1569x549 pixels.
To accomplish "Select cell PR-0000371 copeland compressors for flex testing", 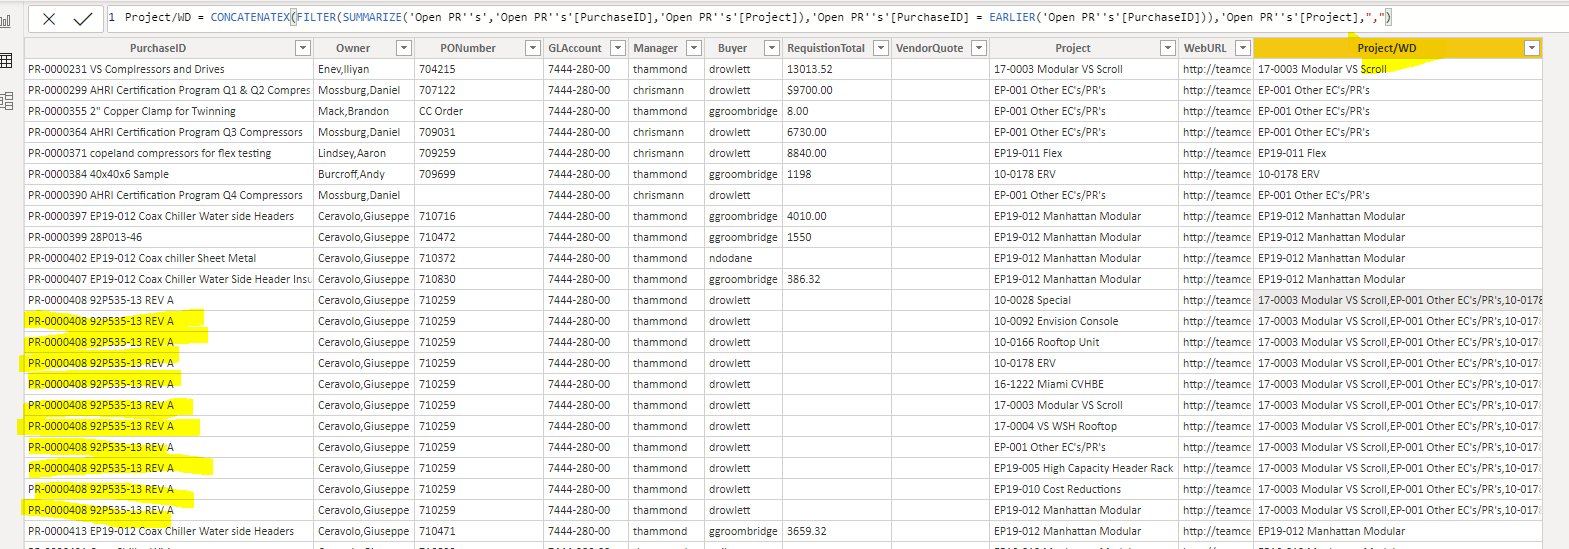I will click(168, 153).
